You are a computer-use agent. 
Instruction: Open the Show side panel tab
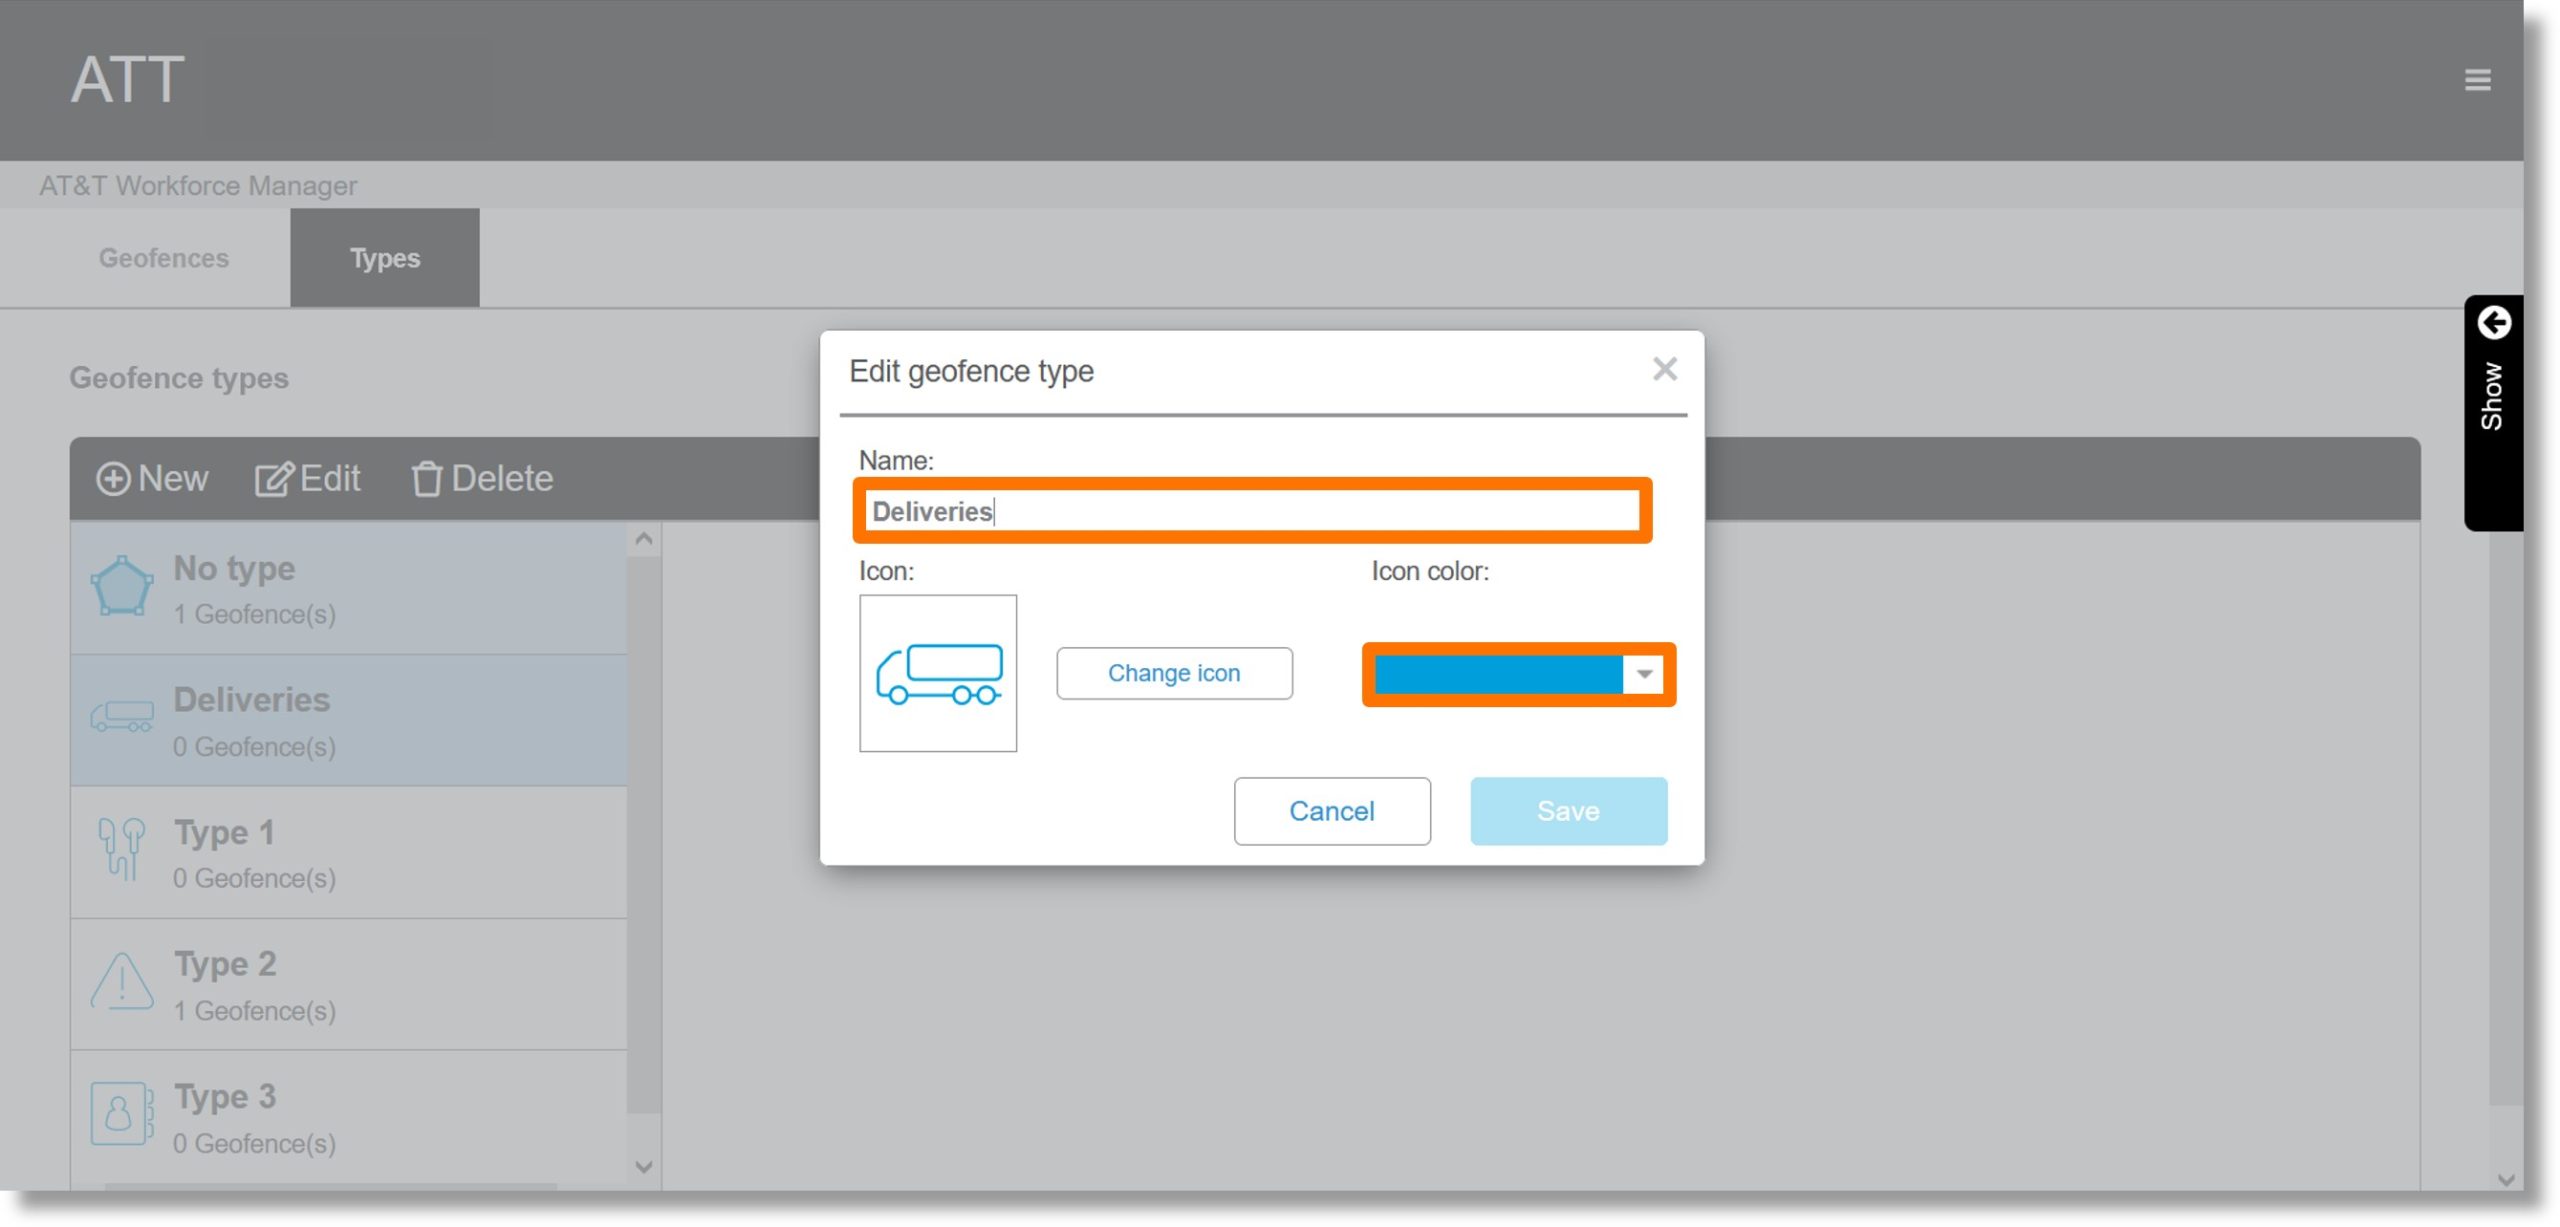[x=2494, y=413]
